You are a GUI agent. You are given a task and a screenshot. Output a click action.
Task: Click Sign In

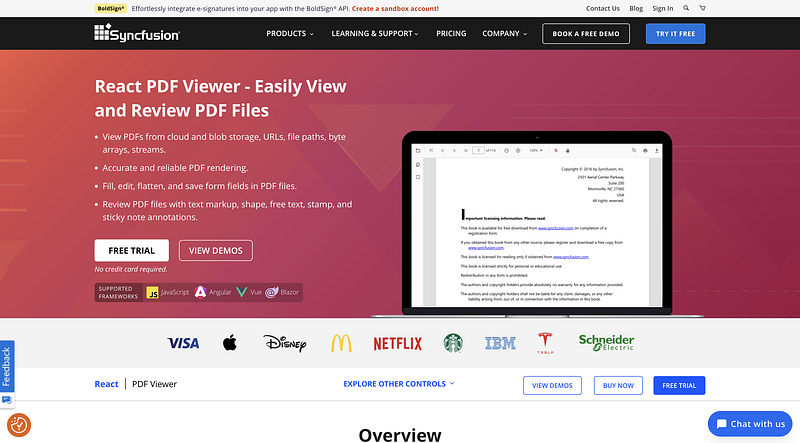tap(662, 9)
